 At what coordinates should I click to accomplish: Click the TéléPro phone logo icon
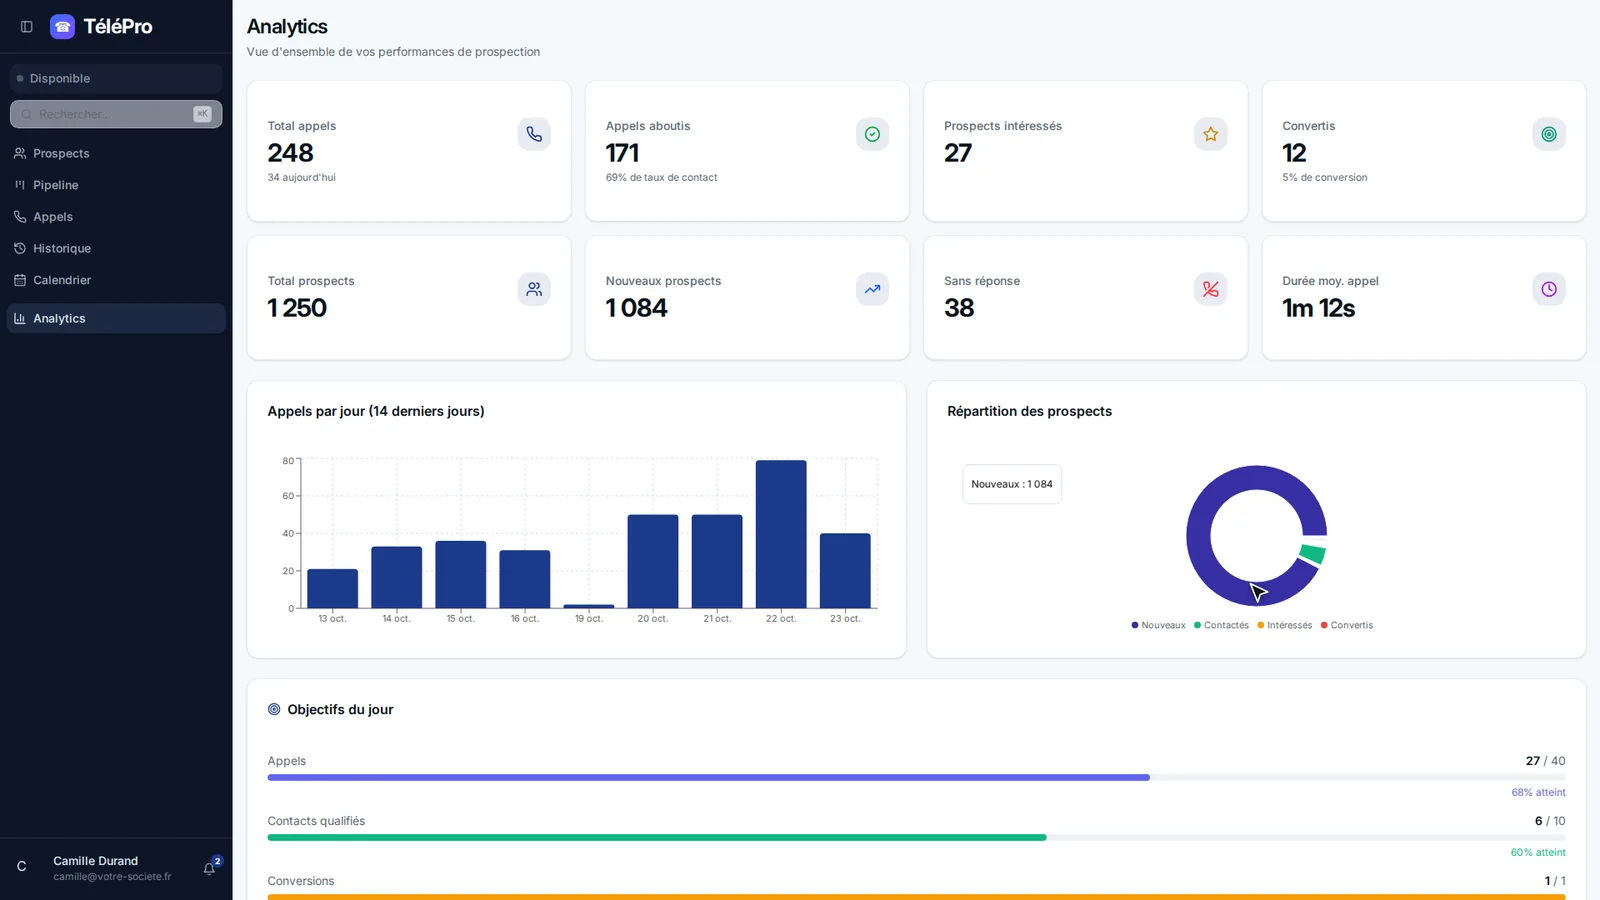(62, 27)
